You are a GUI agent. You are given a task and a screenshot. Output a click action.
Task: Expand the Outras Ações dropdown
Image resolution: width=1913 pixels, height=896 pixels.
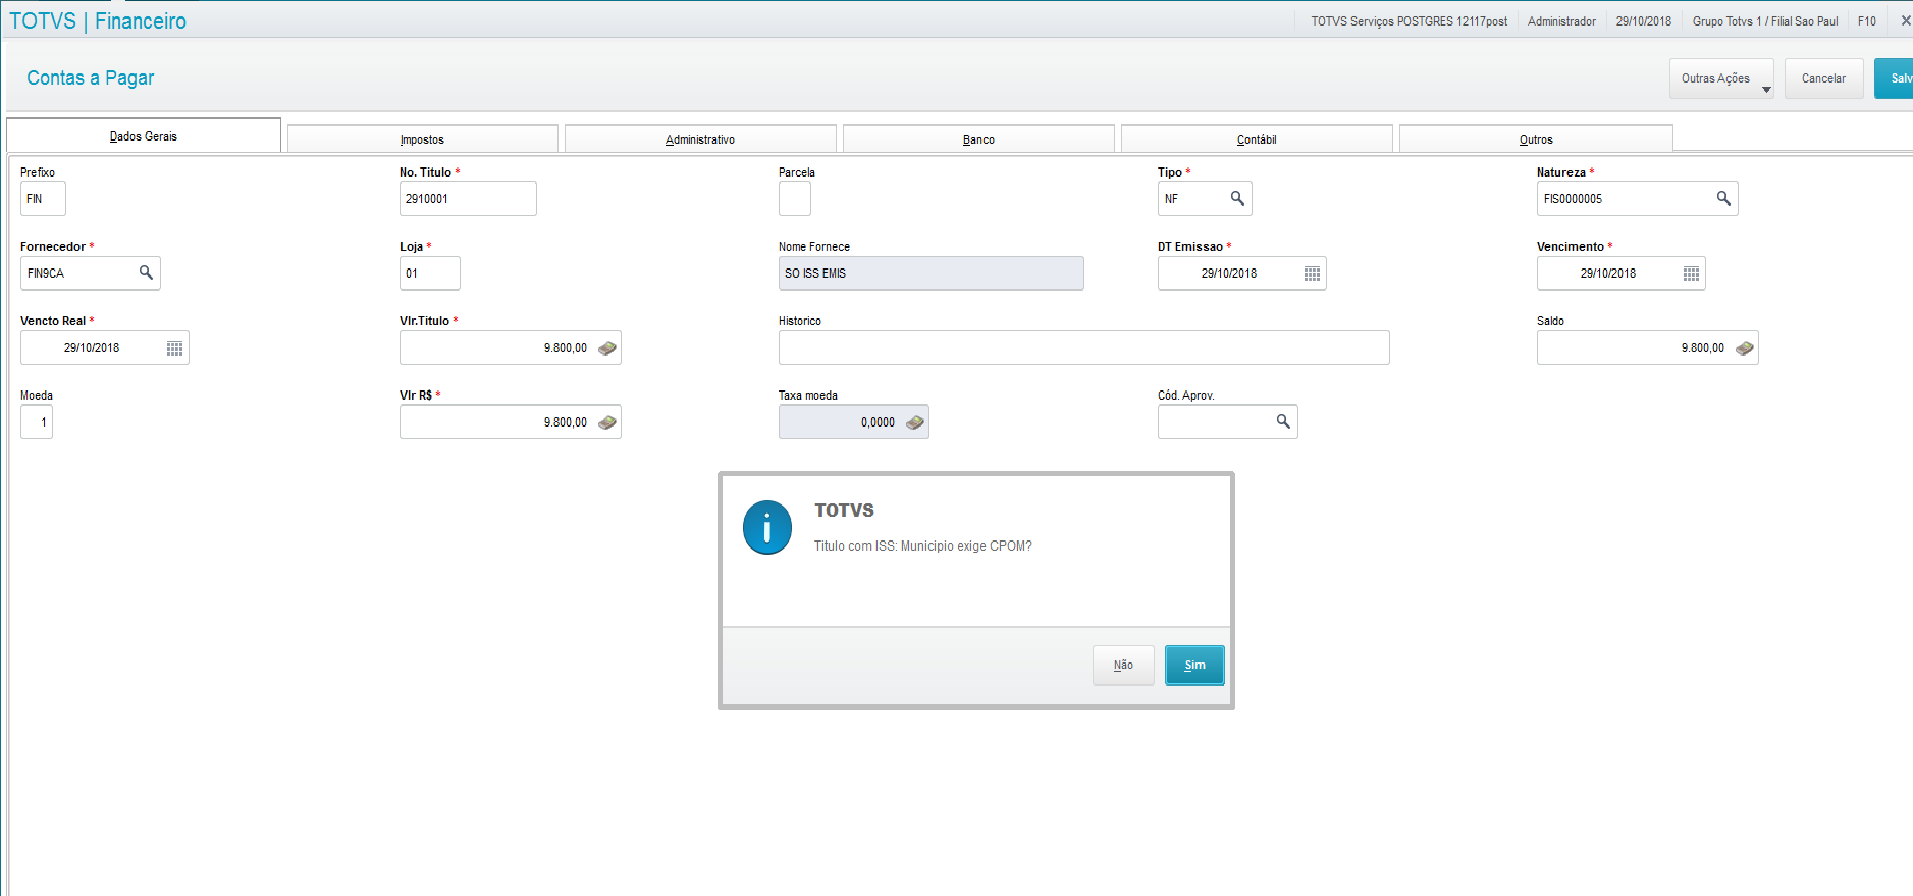[1721, 78]
